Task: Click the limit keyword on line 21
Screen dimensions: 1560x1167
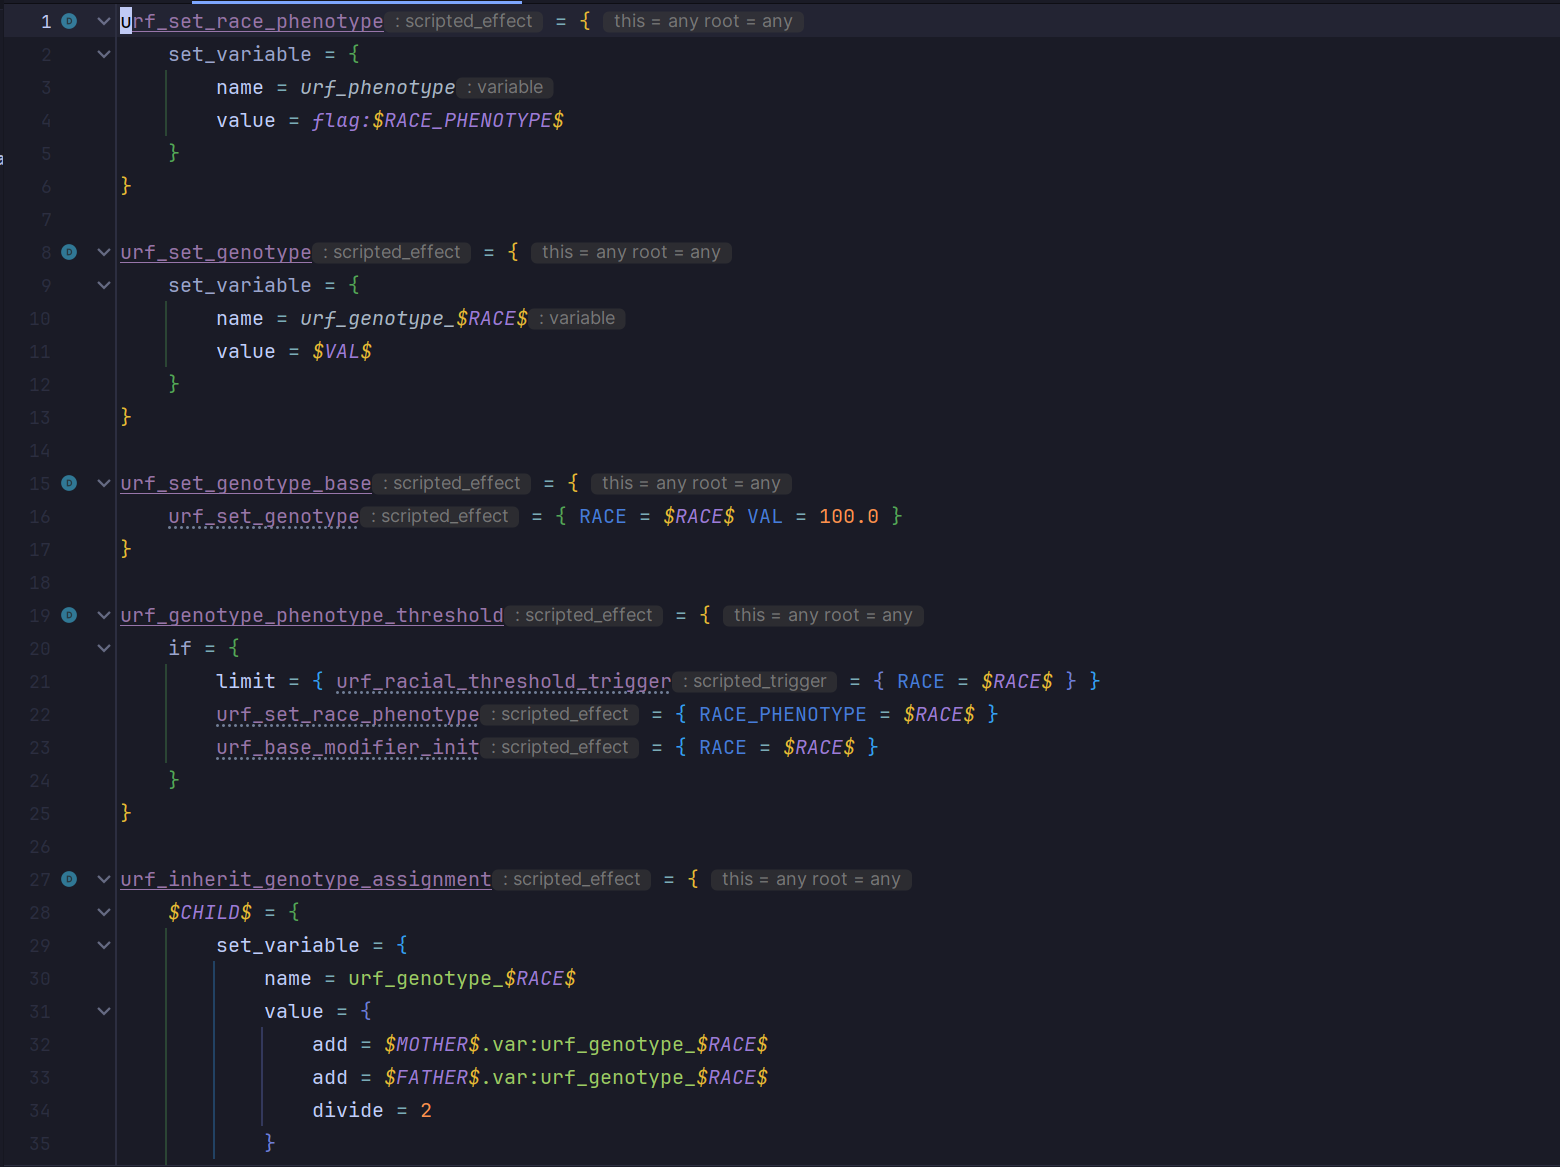Action: coord(246,681)
